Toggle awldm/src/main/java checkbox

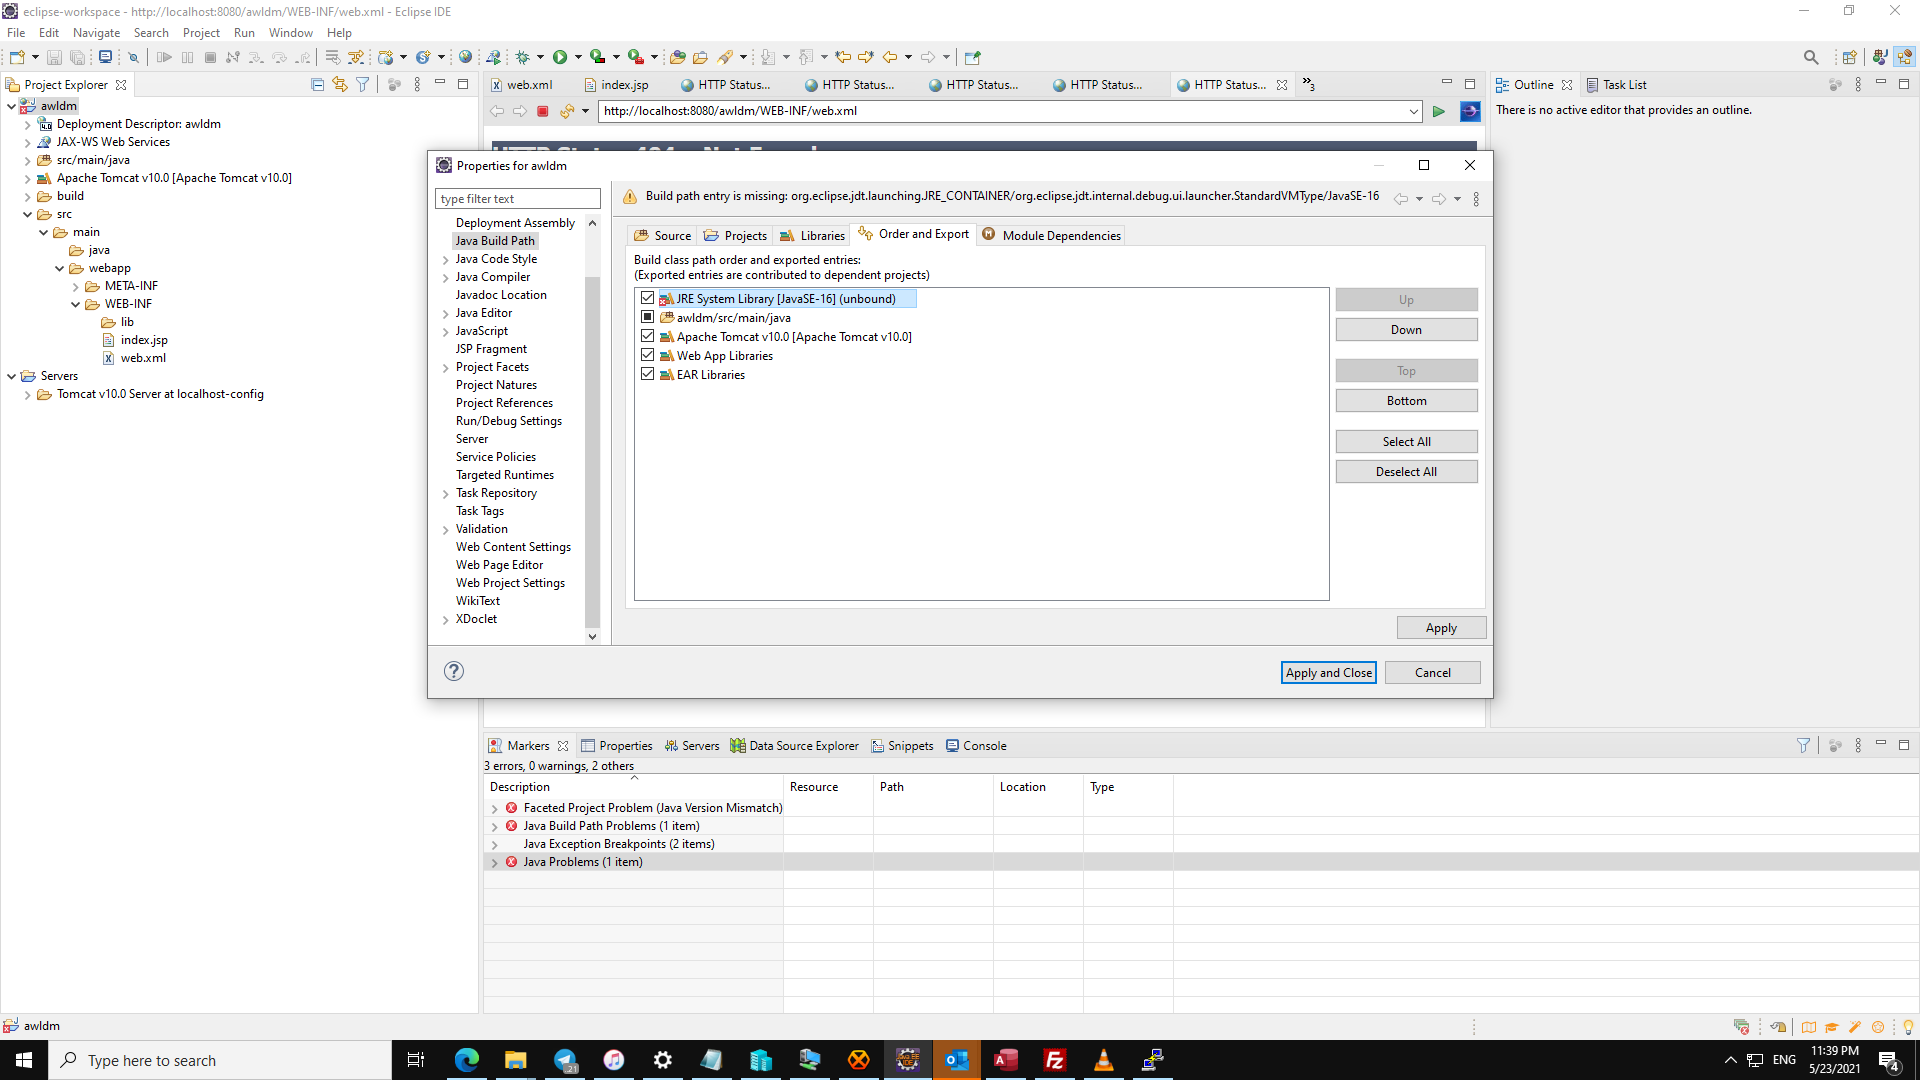click(648, 317)
